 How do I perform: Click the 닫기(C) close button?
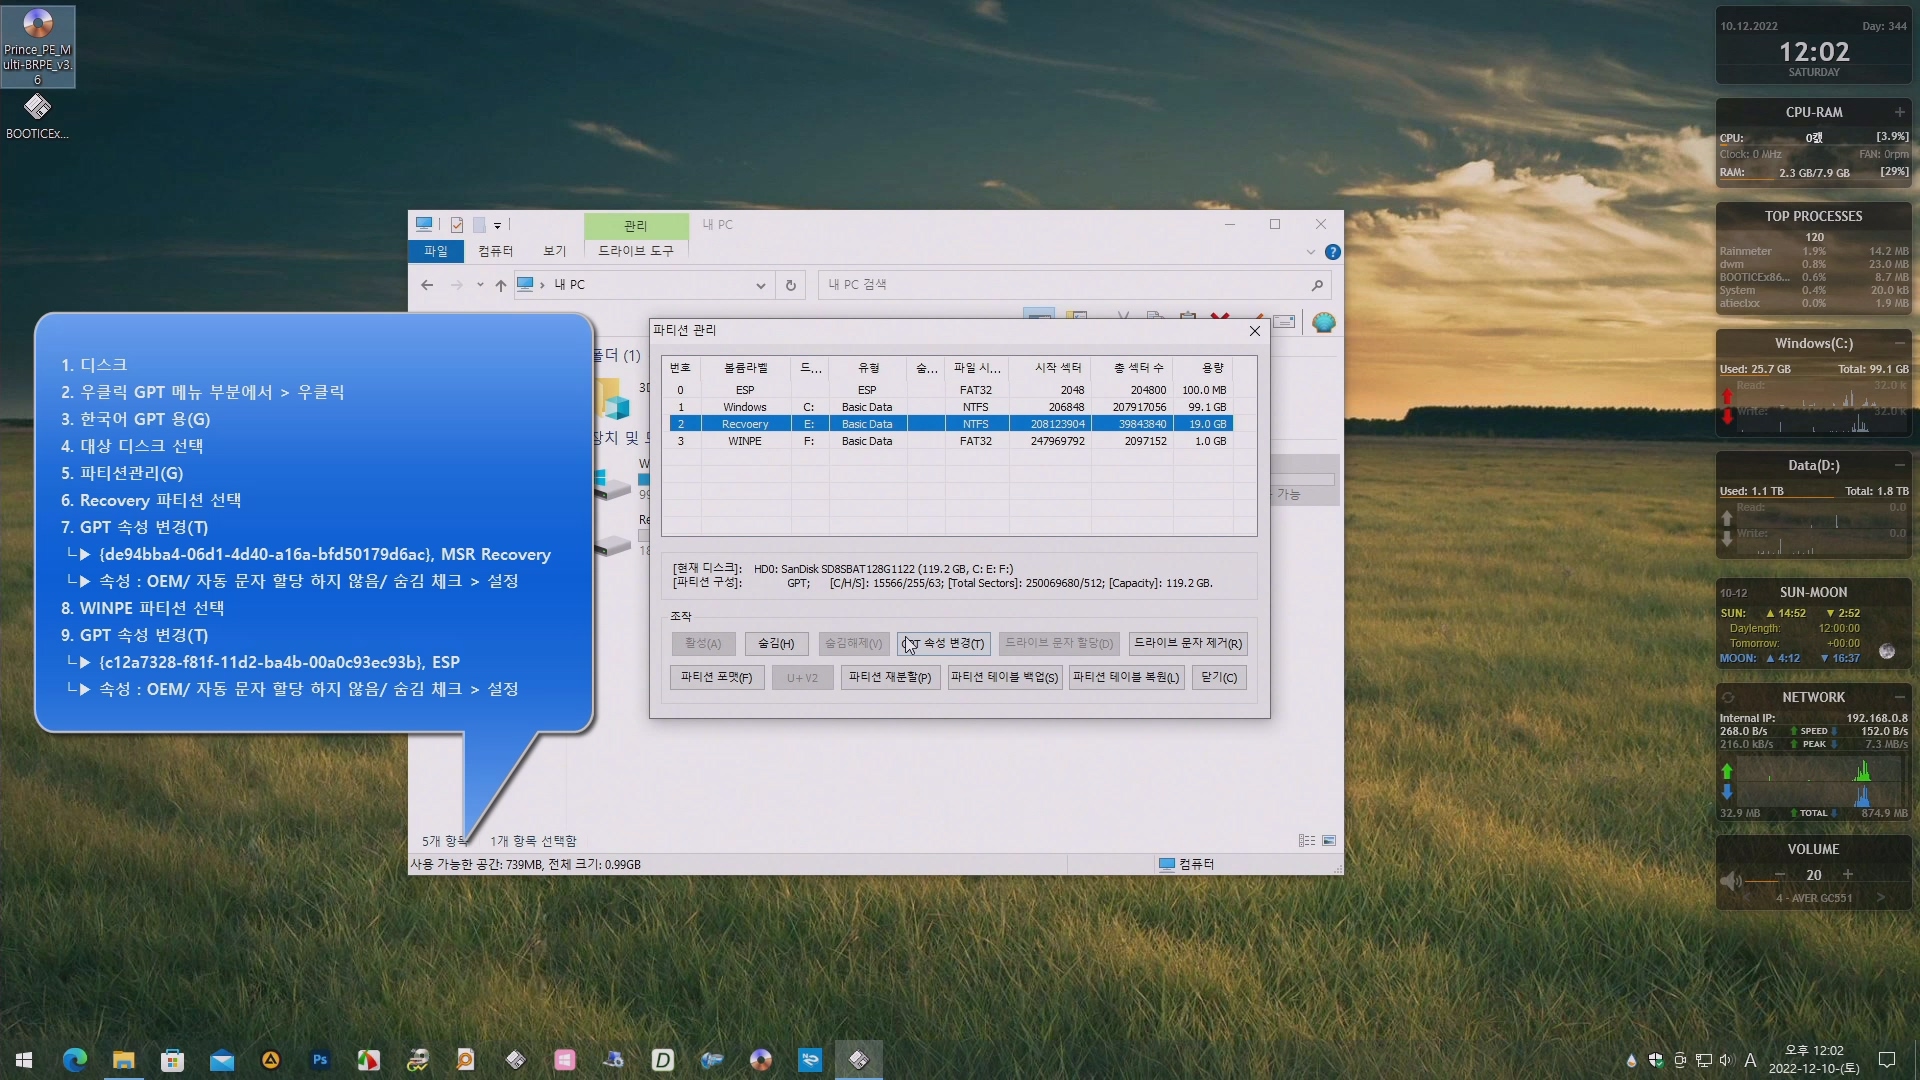[x=1219, y=678]
